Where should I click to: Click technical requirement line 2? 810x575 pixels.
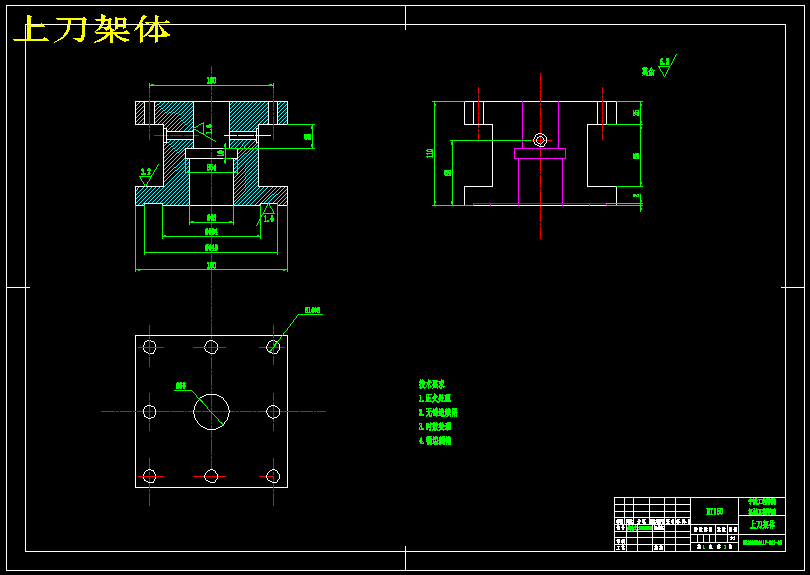click(x=438, y=412)
